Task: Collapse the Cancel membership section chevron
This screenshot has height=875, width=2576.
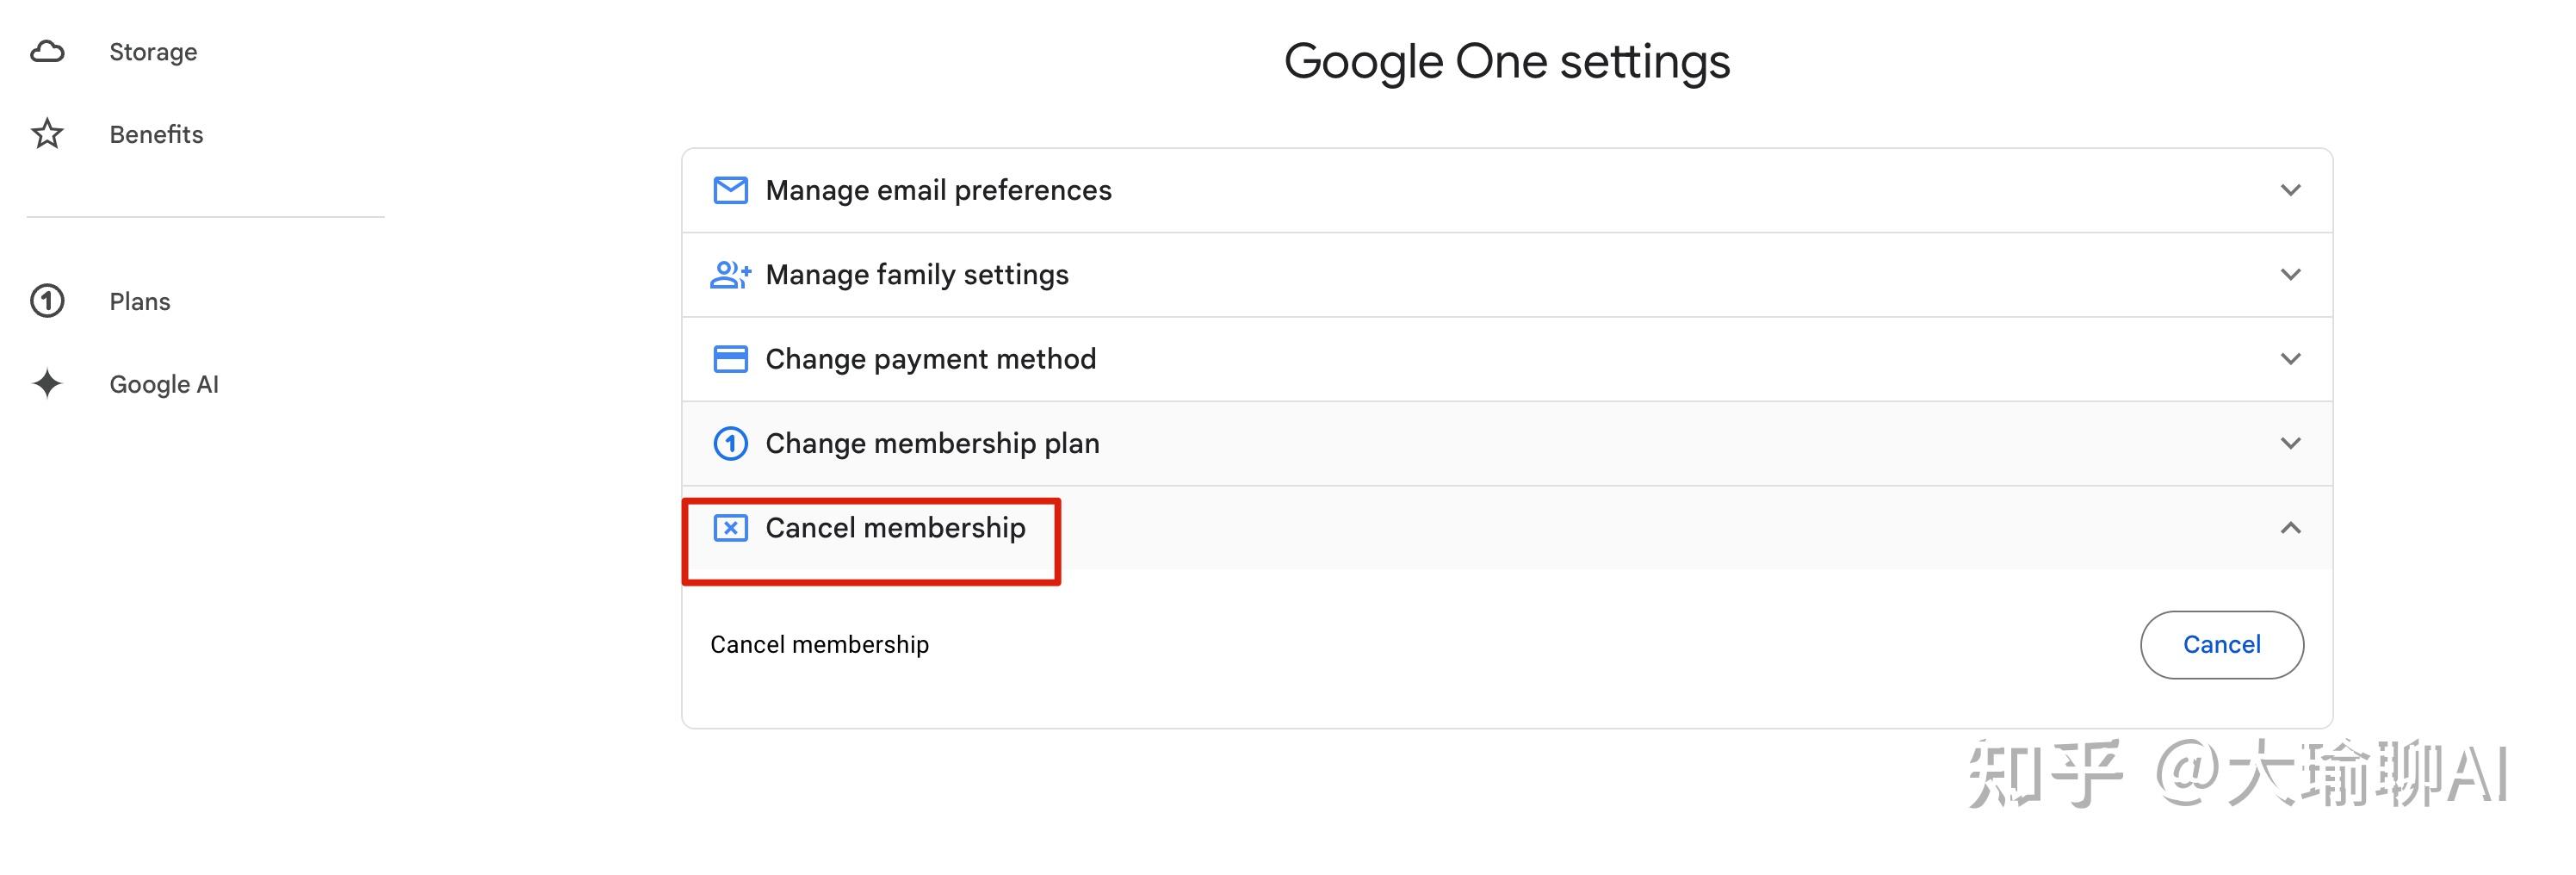Action: pos(2290,528)
